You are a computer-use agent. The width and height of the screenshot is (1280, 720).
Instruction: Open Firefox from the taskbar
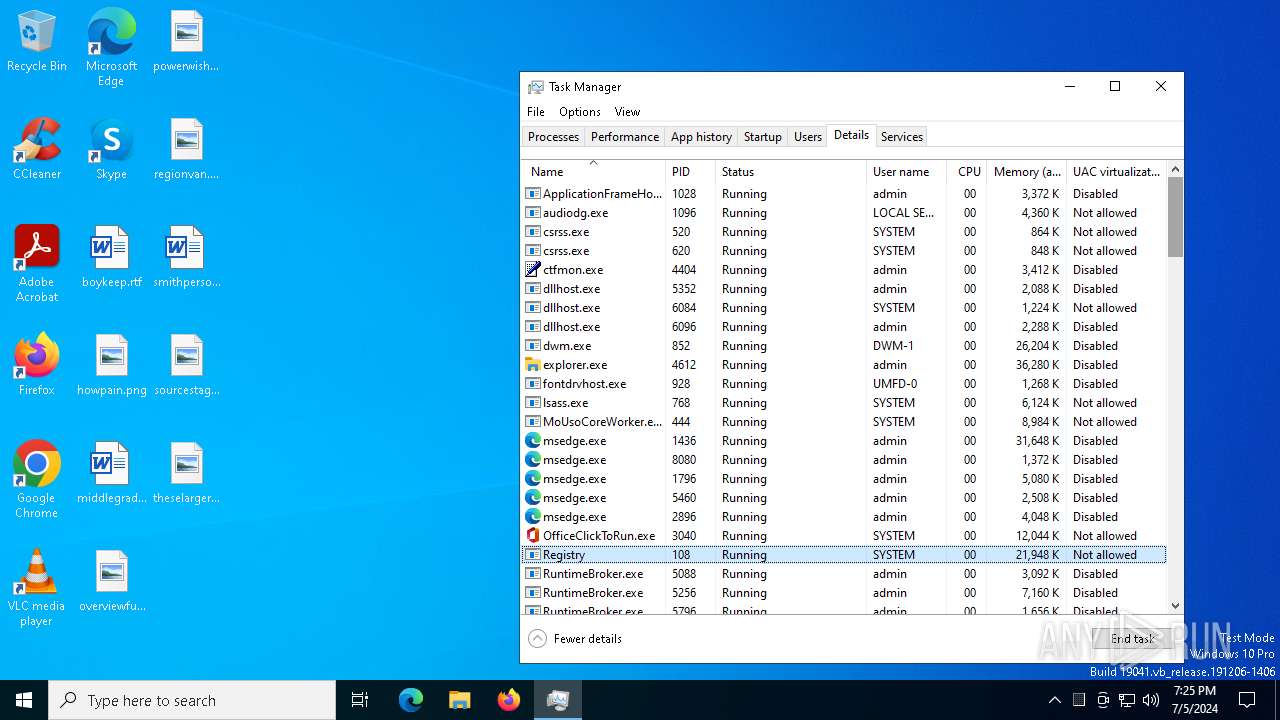(x=509, y=700)
